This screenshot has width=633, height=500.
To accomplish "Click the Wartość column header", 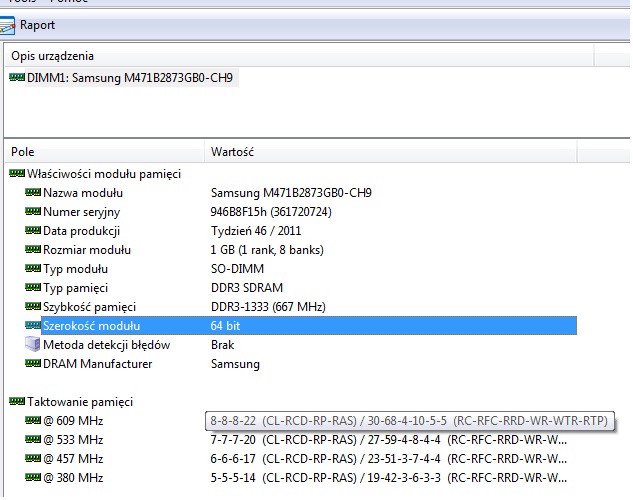I will pos(232,152).
